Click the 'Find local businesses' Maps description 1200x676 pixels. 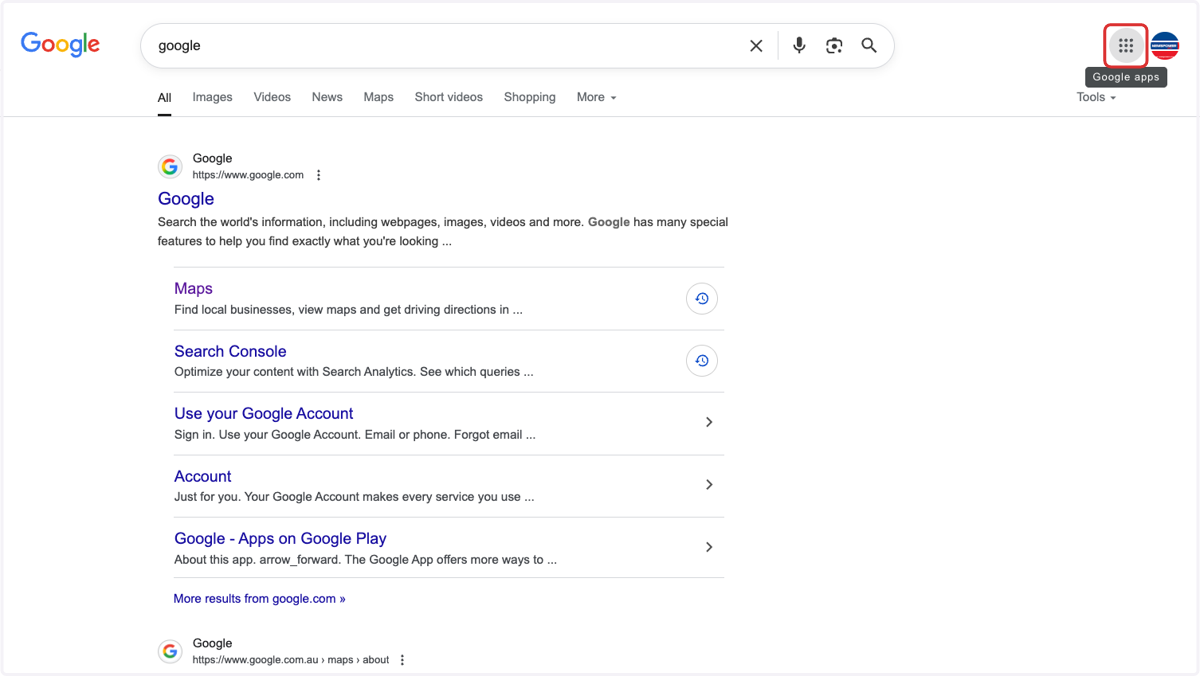coord(348,310)
